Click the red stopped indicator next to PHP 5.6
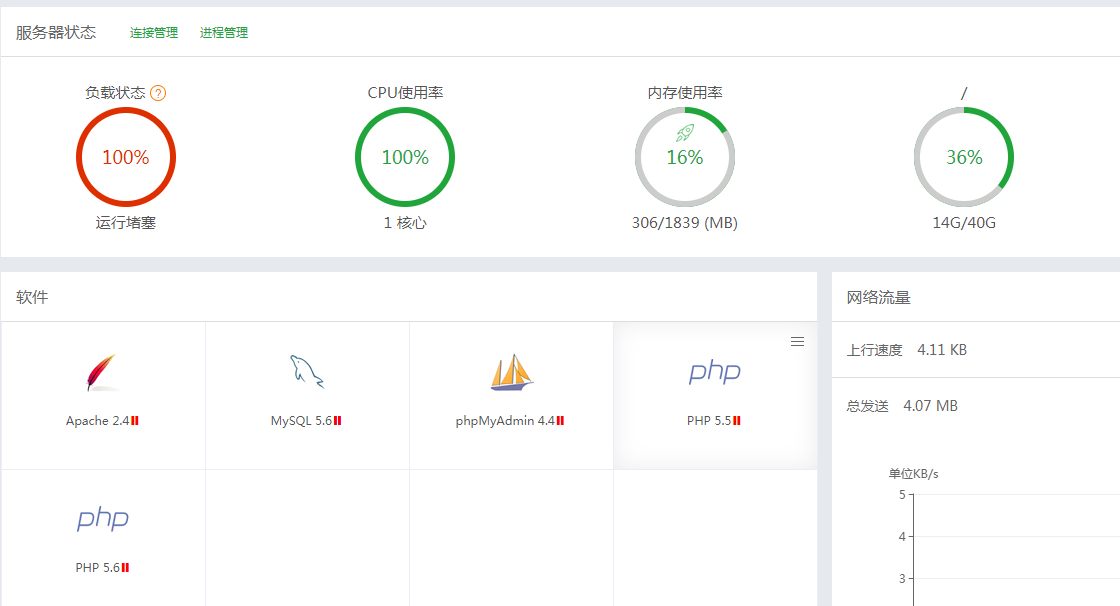 click(x=126, y=568)
